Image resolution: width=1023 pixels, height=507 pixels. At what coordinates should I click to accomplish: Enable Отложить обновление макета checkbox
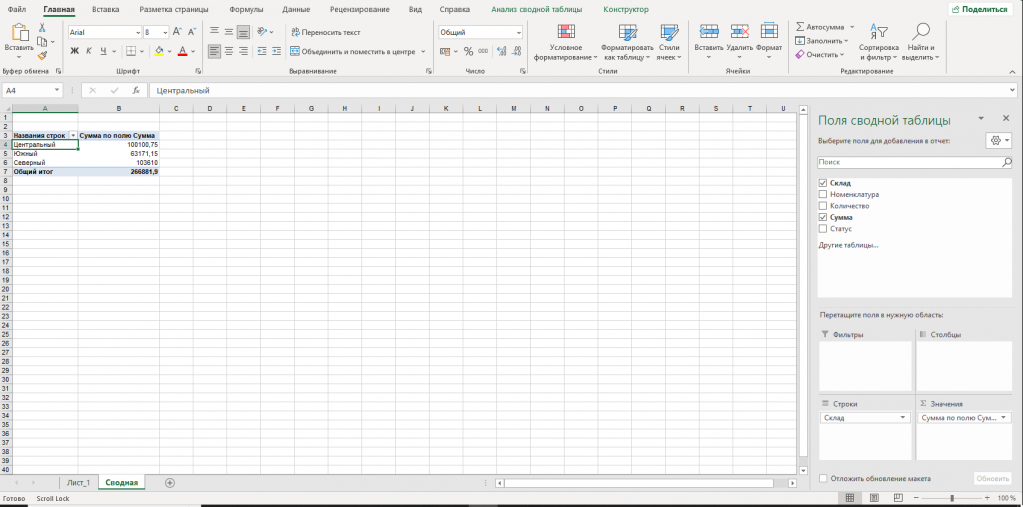pos(823,478)
